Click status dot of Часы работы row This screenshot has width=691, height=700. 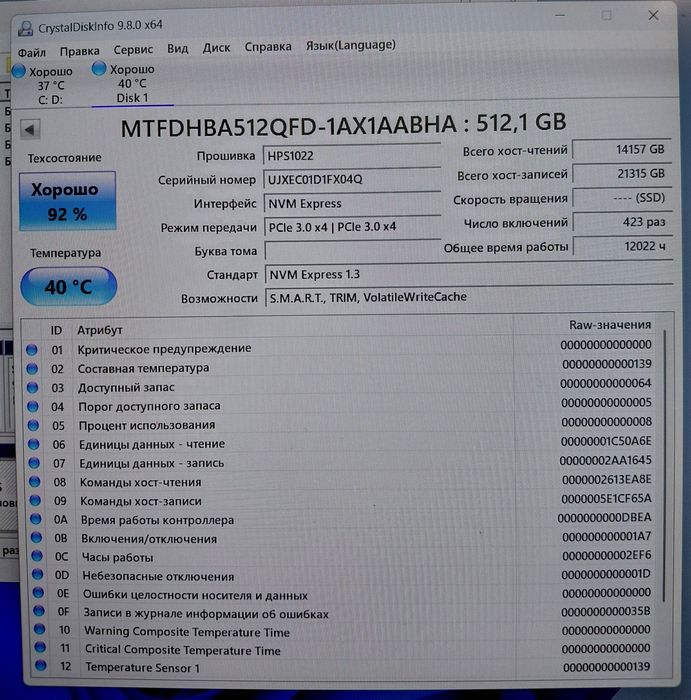click(37, 556)
